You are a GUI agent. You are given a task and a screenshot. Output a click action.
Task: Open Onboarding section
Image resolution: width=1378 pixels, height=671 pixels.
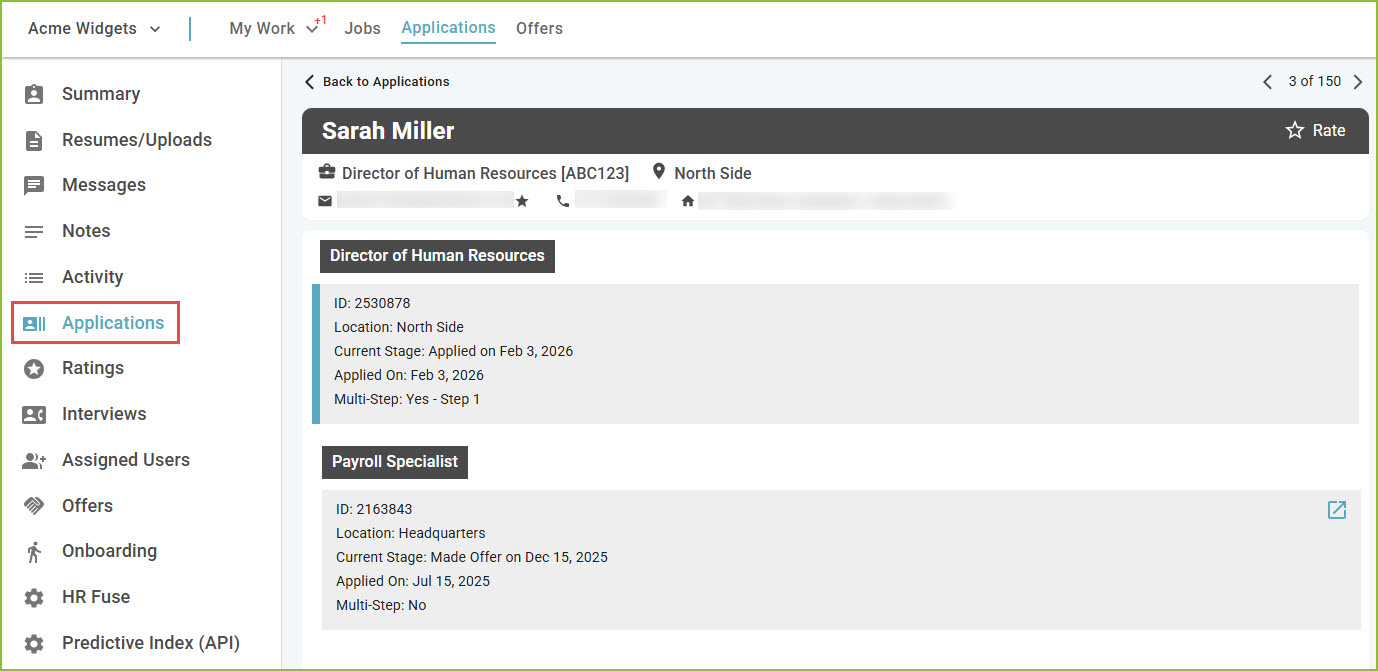109,551
